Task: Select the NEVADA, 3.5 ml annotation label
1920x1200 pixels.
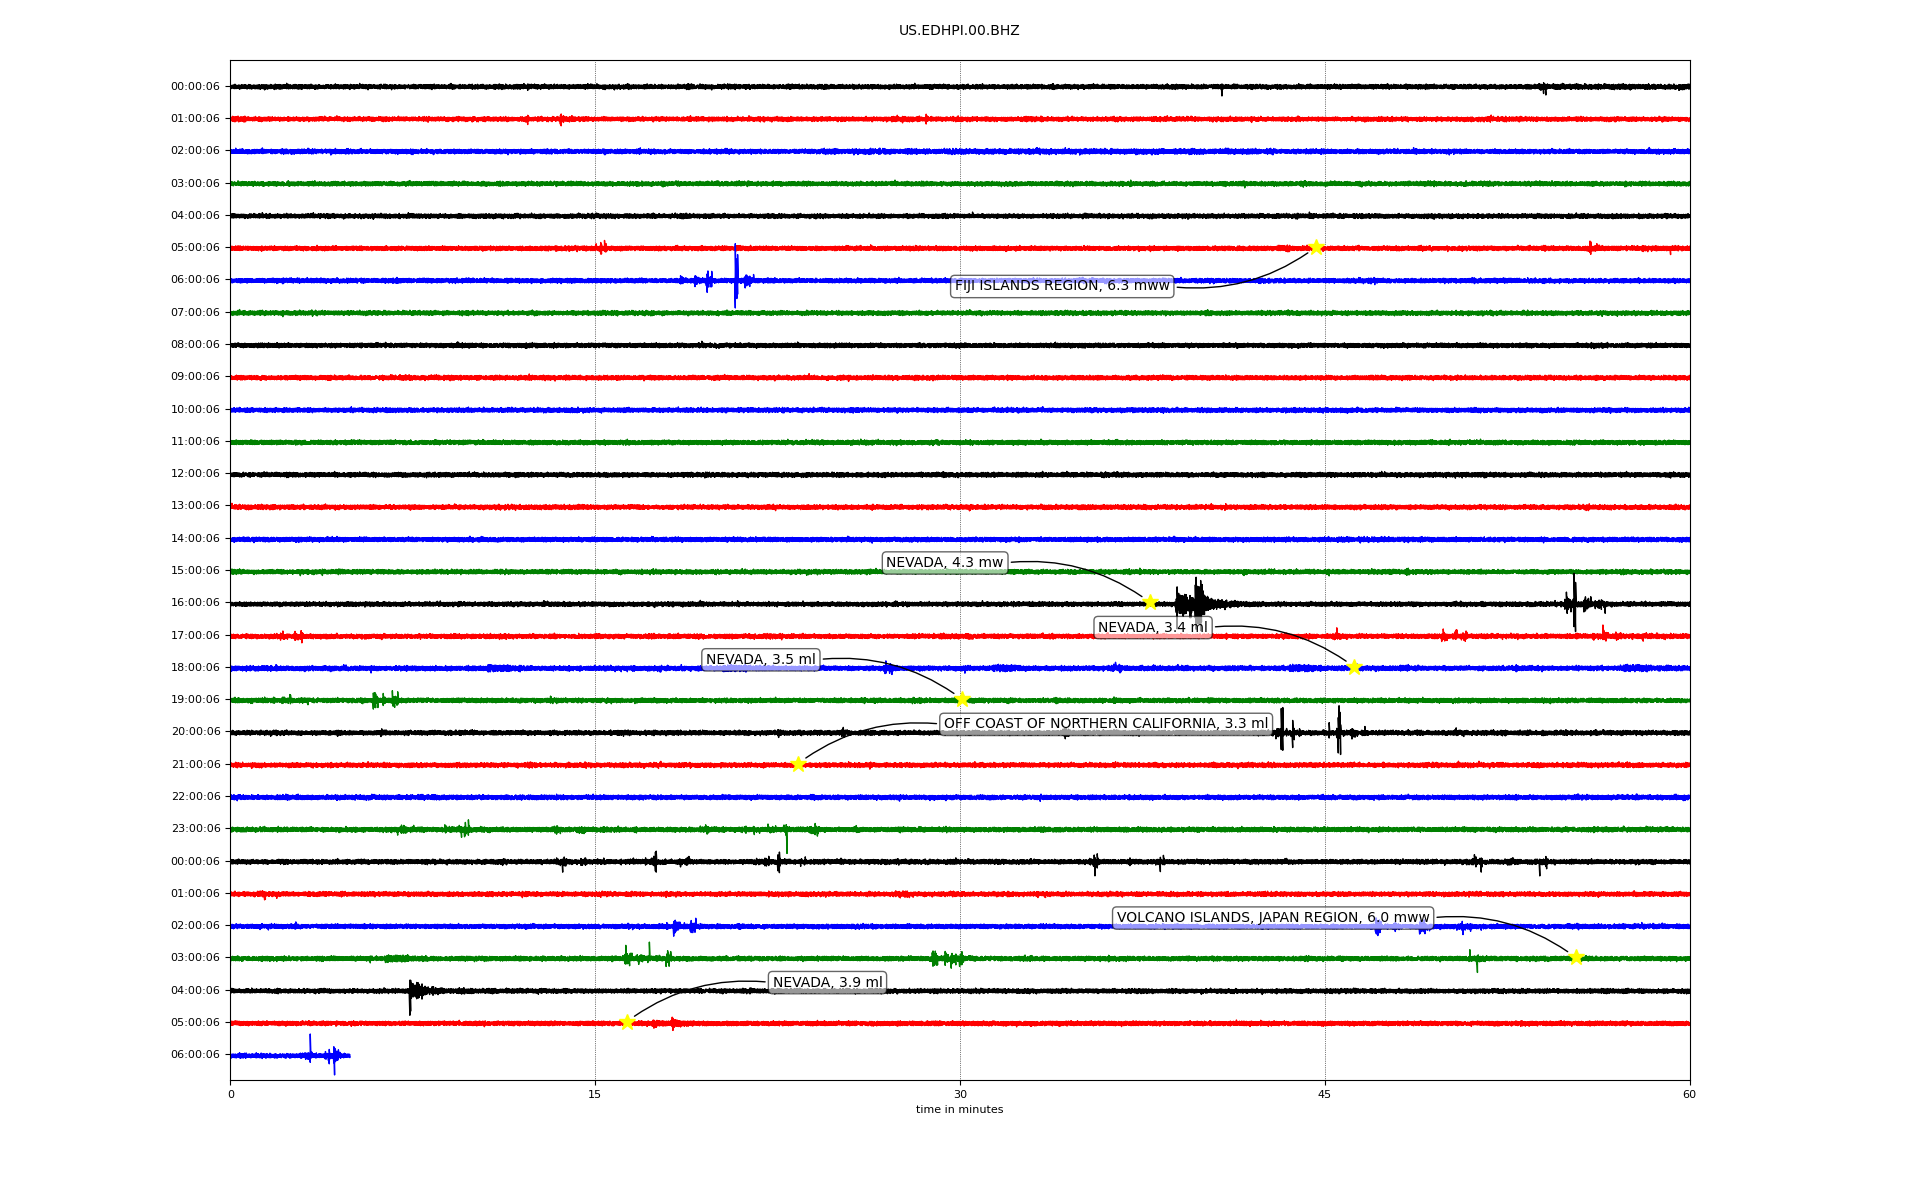Action: click(760, 660)
